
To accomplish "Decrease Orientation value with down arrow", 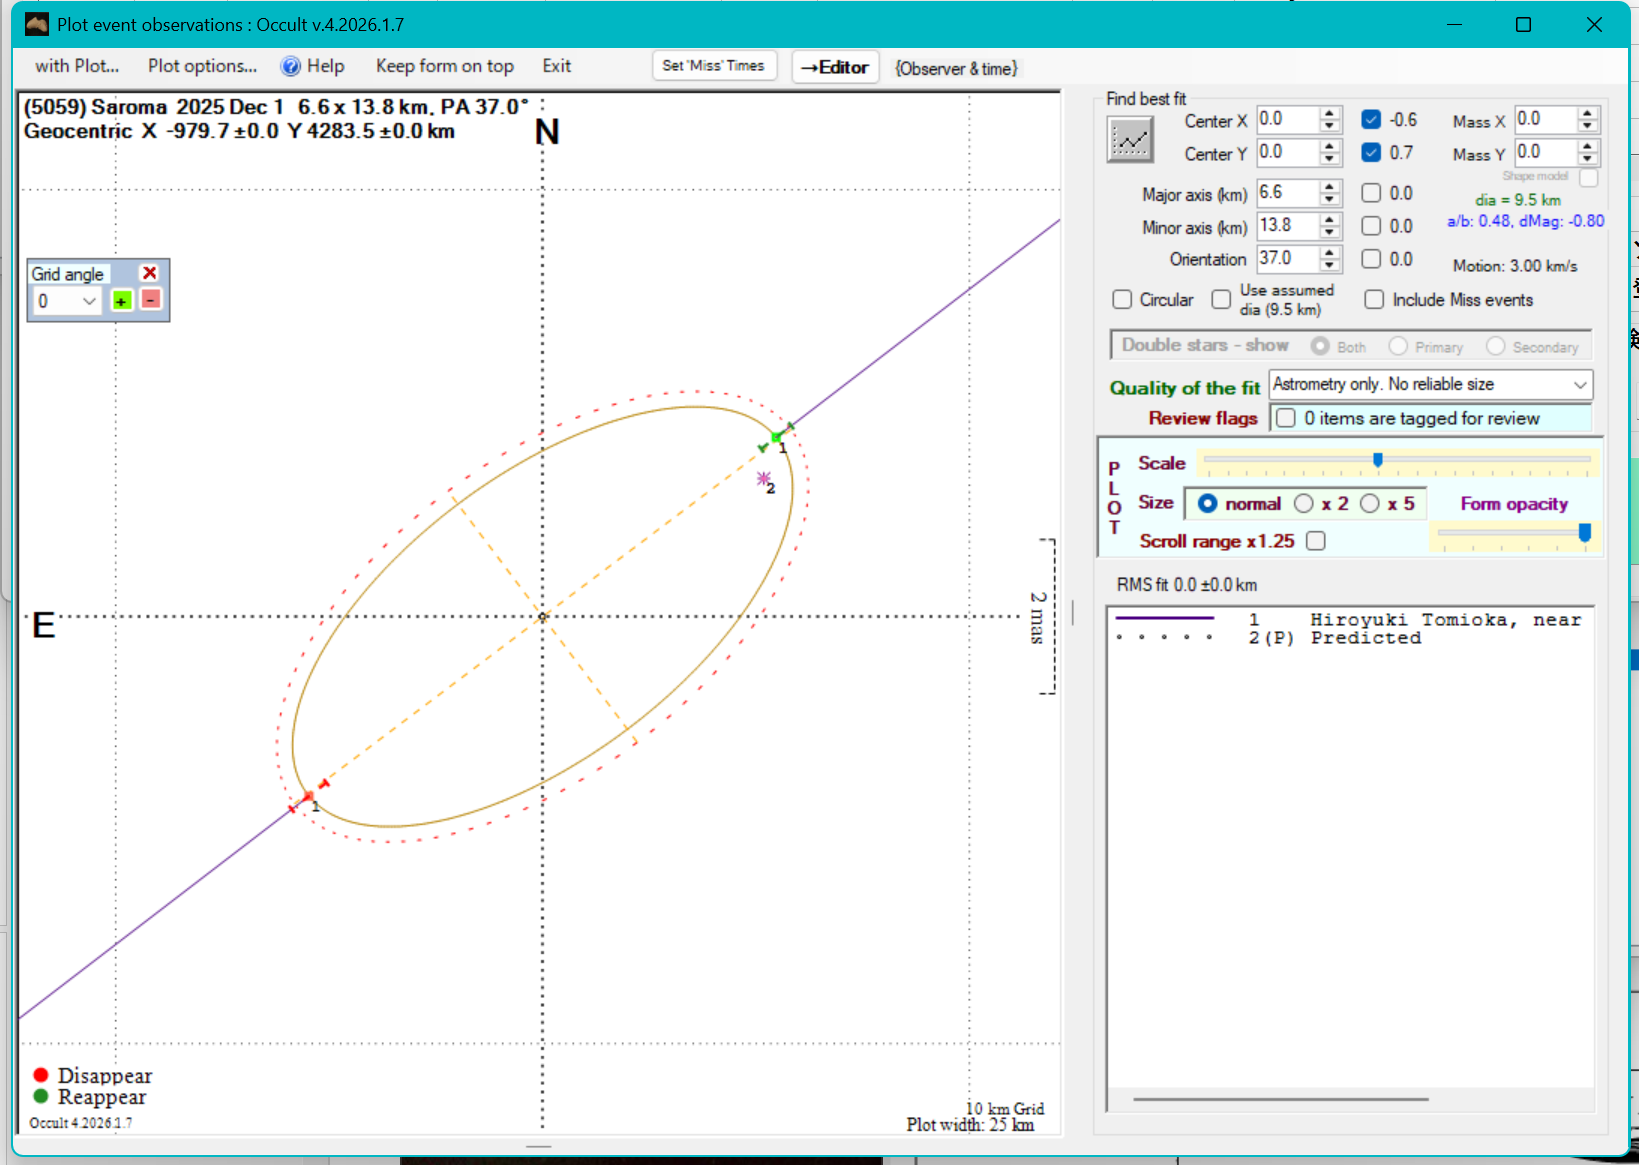I will (x=1329, y=266).
